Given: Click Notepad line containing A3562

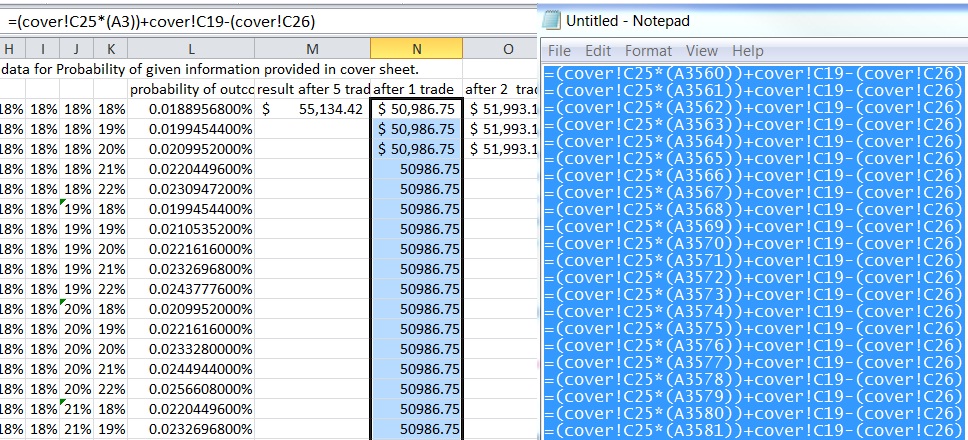Looking at the screenshot, I should tap(754, 107).
